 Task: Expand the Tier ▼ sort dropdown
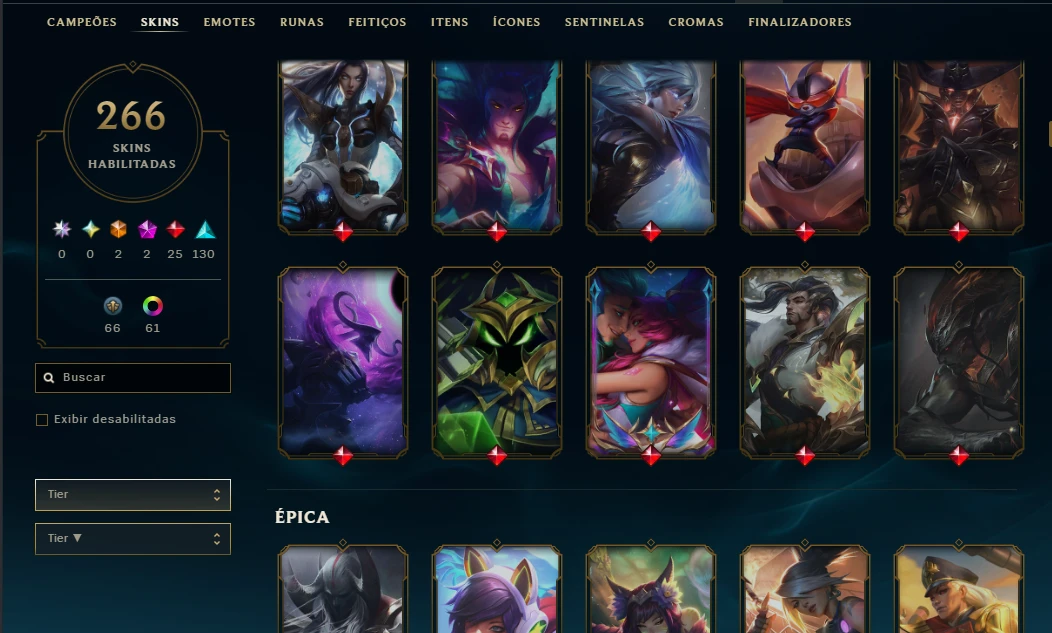click(133, 539)
